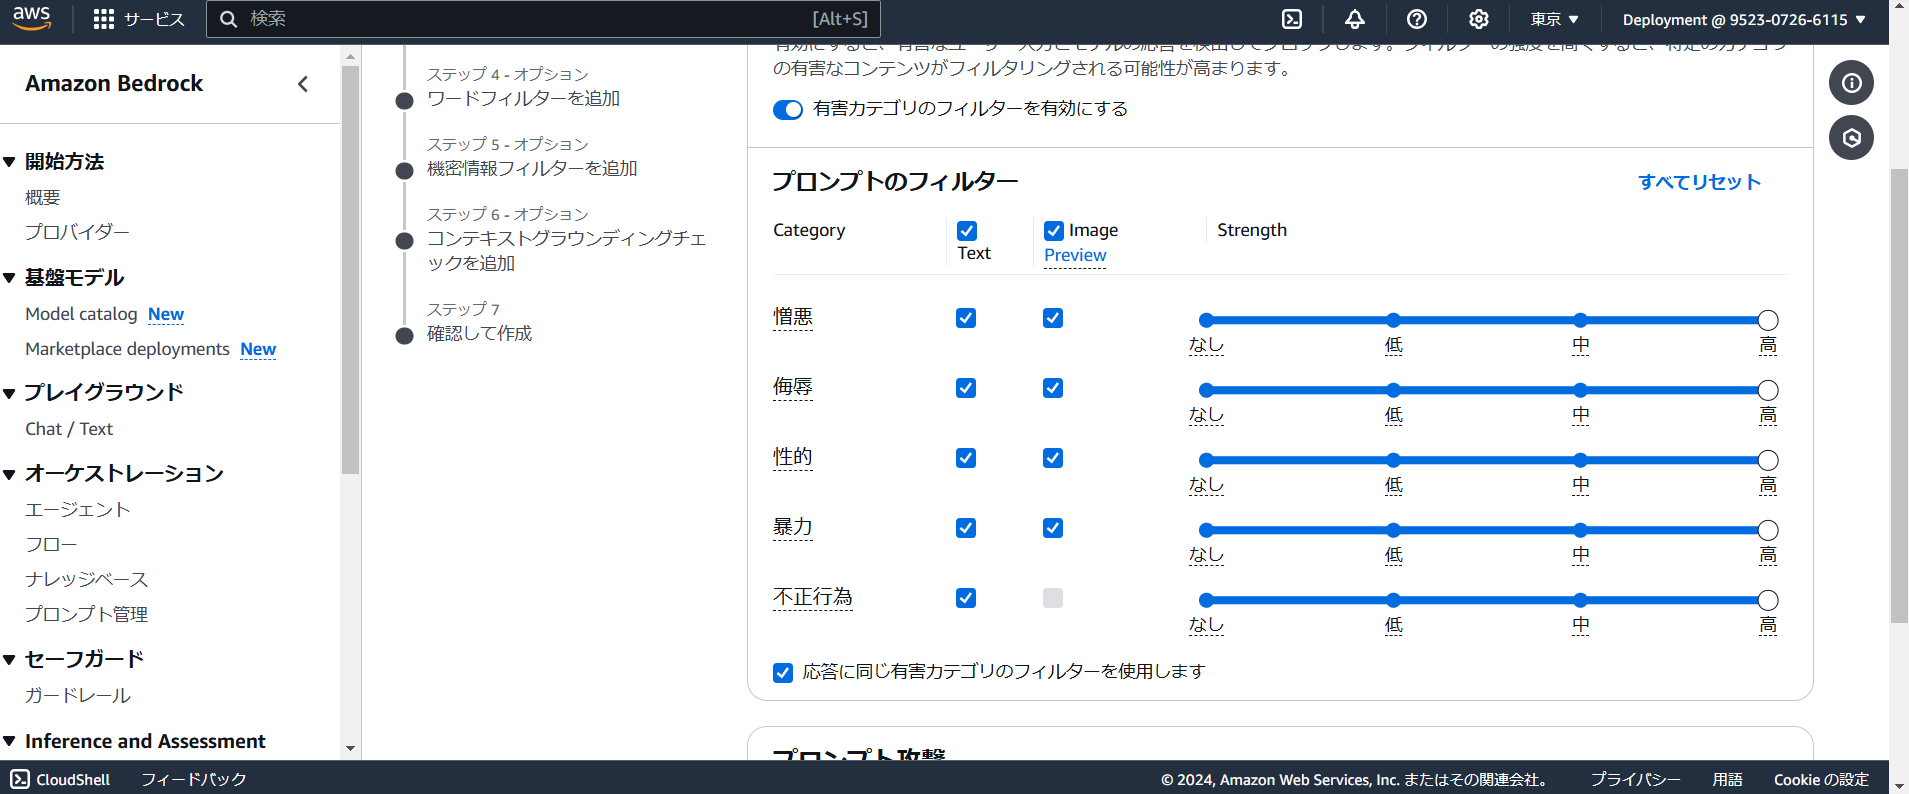Image resolution: width=1909 pixels, height=794 pixels.
Task: Open the info panel circle icon
Action: [1851, 83]
